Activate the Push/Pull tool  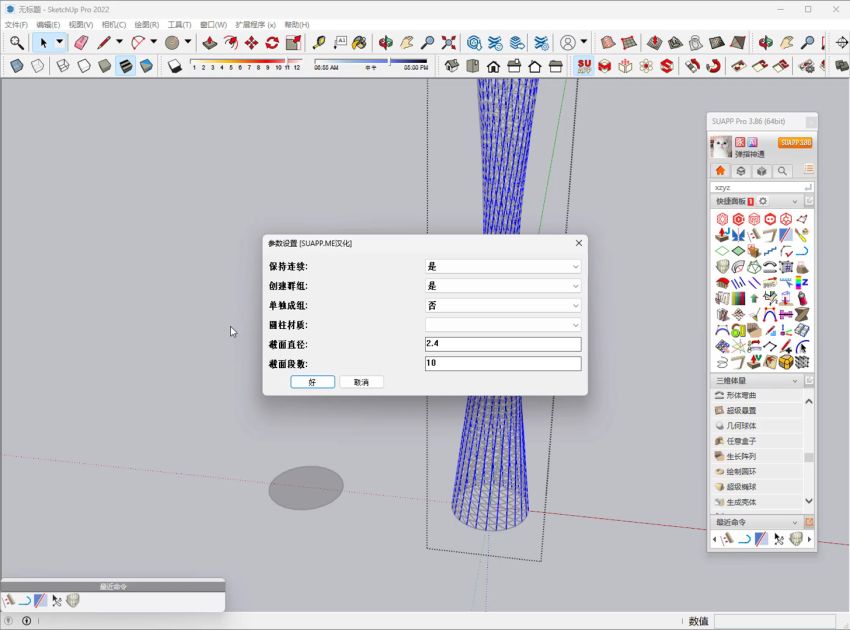pyautogui.click(x=210, y=42)
